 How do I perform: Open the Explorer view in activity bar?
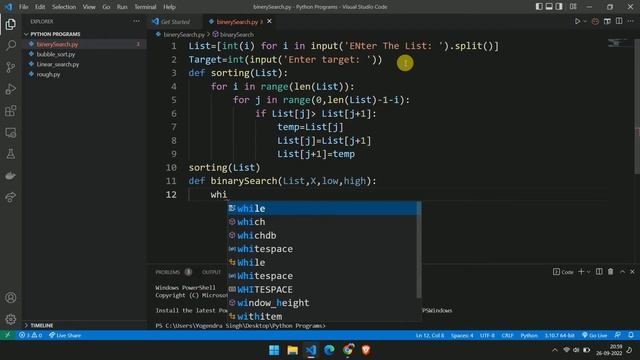[x=11, y=24]
